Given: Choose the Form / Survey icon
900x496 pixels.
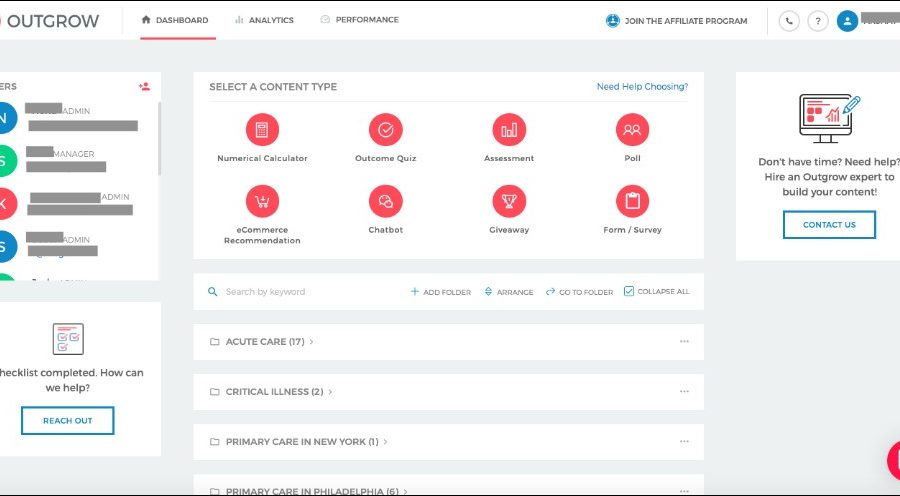Looking at the screenshot, I should [632, 202].
